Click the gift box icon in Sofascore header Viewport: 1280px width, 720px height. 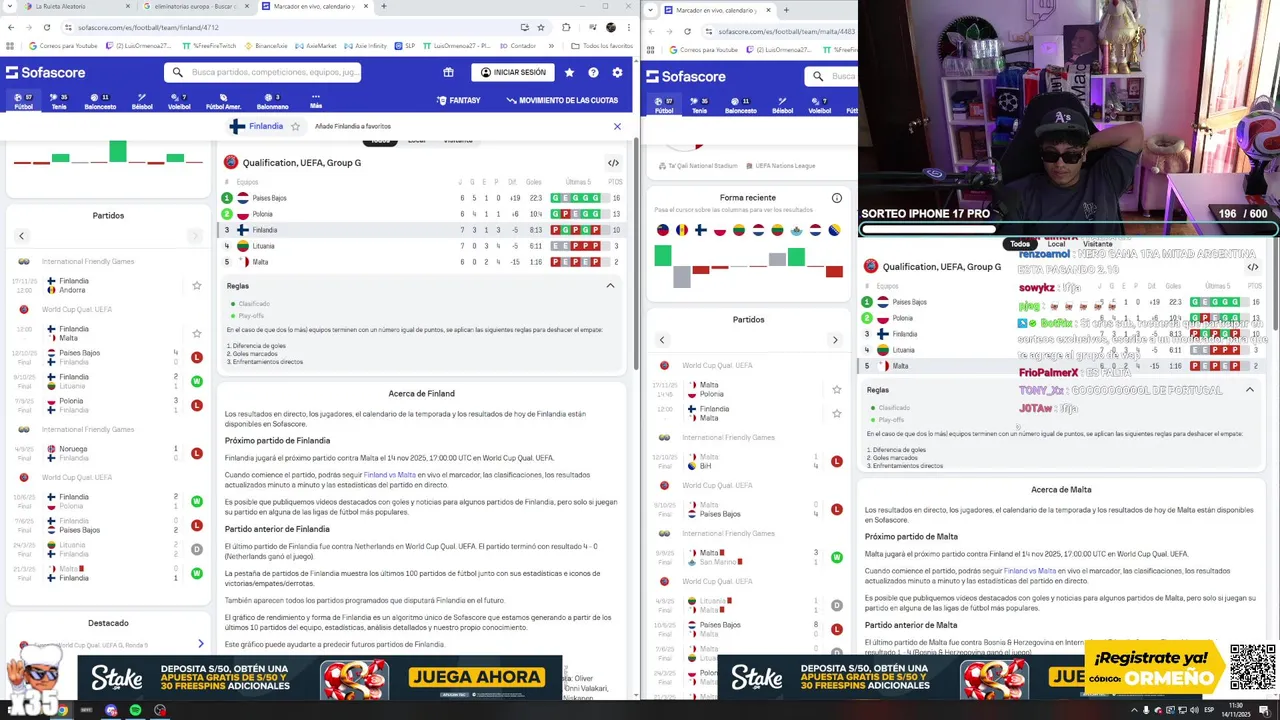click(x=448, y=72)
